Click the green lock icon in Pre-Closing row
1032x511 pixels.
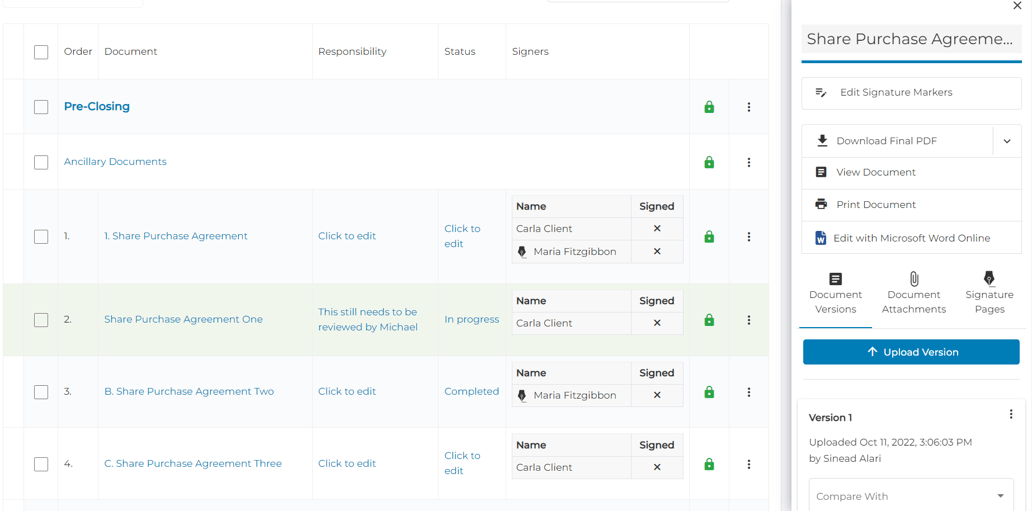709,107
